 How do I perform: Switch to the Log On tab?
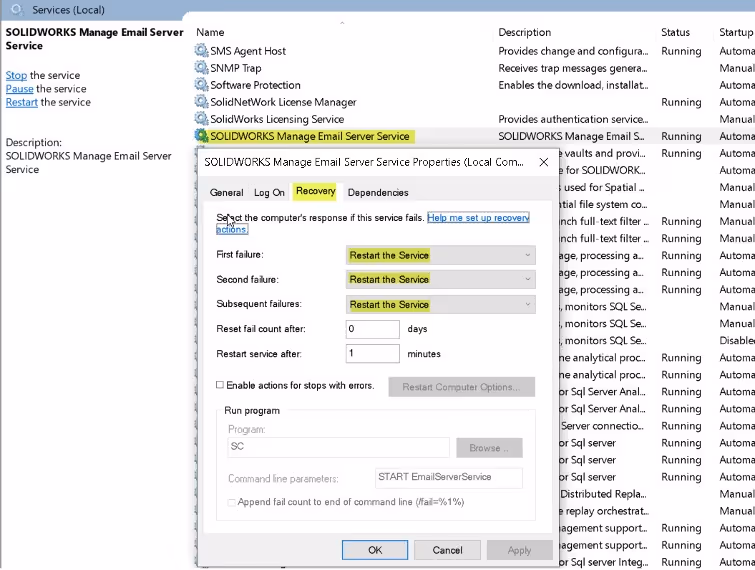269,193
